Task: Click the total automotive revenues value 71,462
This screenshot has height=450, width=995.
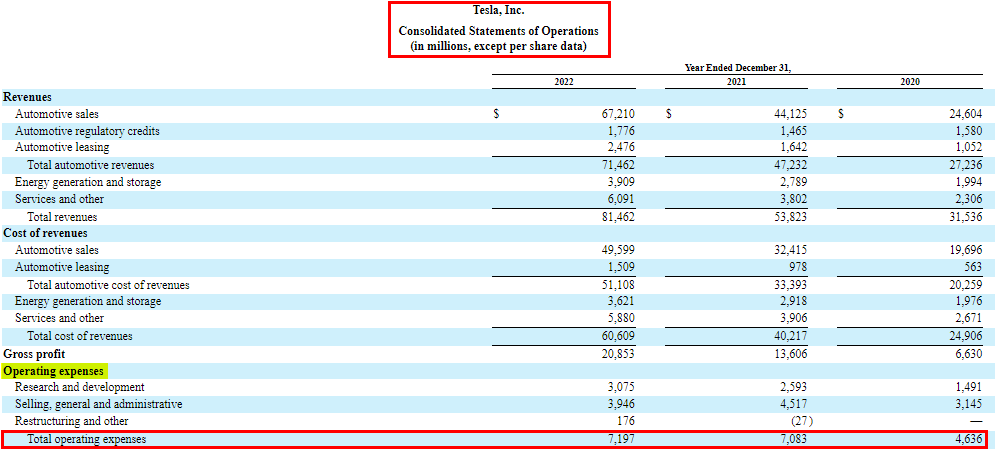Action: point(617,165)
